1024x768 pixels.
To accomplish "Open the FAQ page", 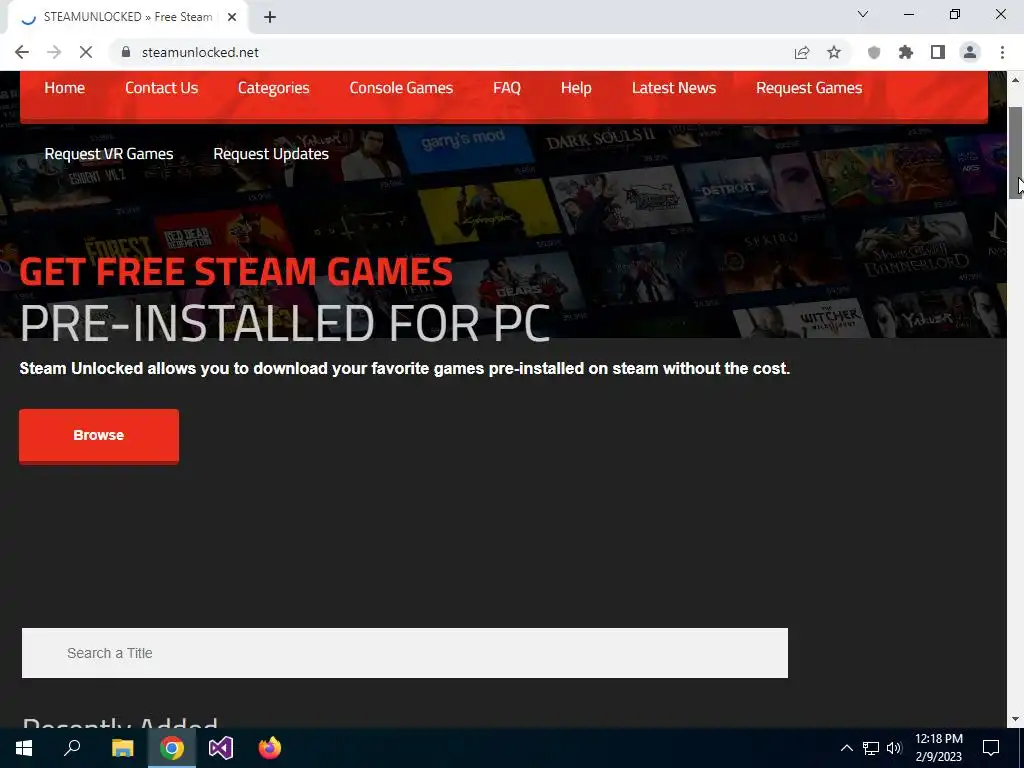I will [507, 88].
